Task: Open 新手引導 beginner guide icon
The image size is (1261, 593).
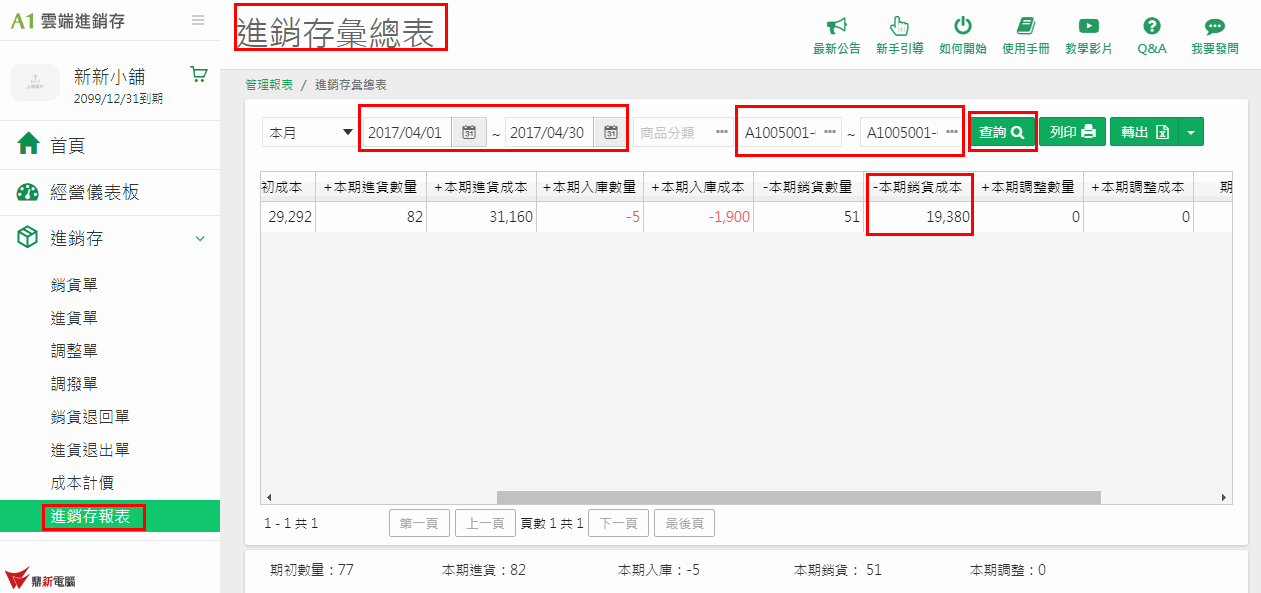Action: coord(899,26)
